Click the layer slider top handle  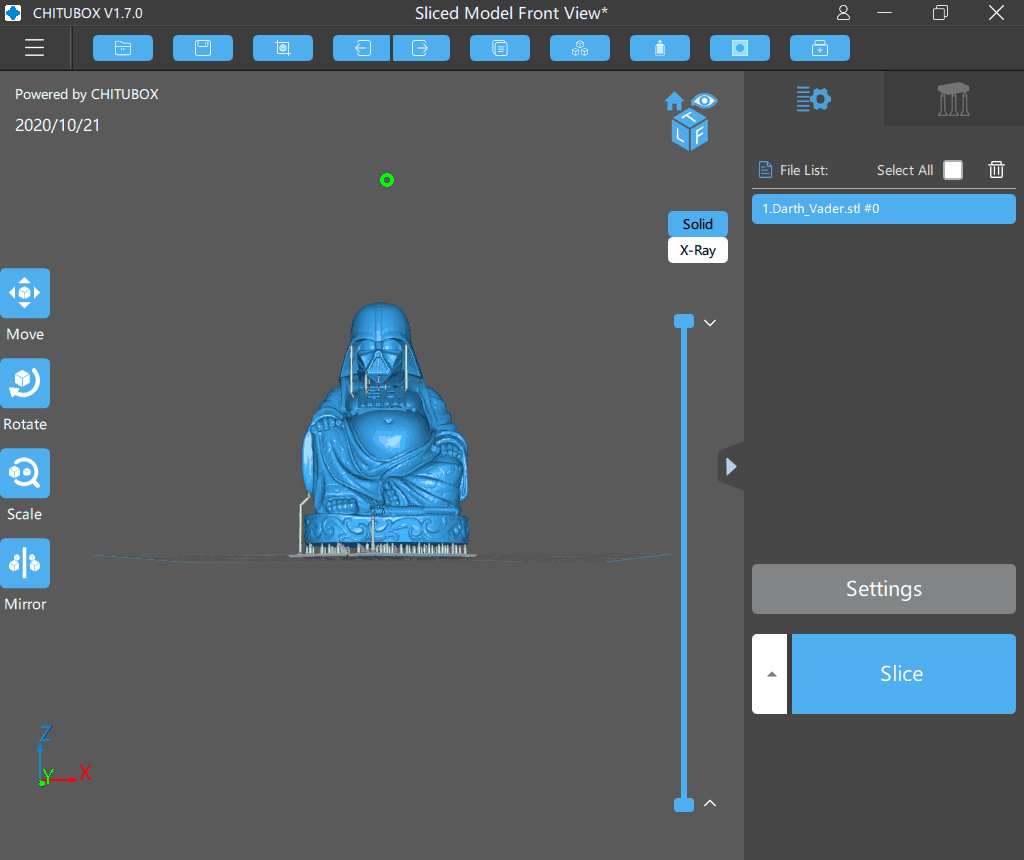coord(684,321)
